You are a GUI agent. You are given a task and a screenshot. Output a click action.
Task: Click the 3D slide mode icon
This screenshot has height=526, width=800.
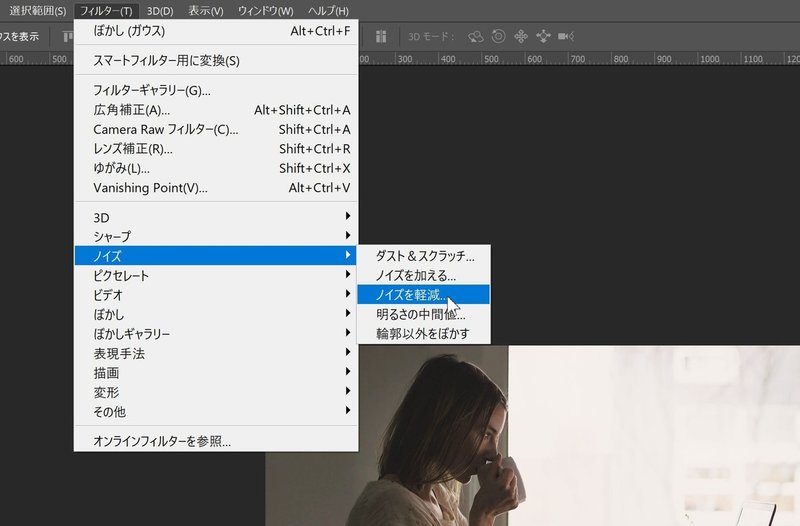tap(543, 36)
